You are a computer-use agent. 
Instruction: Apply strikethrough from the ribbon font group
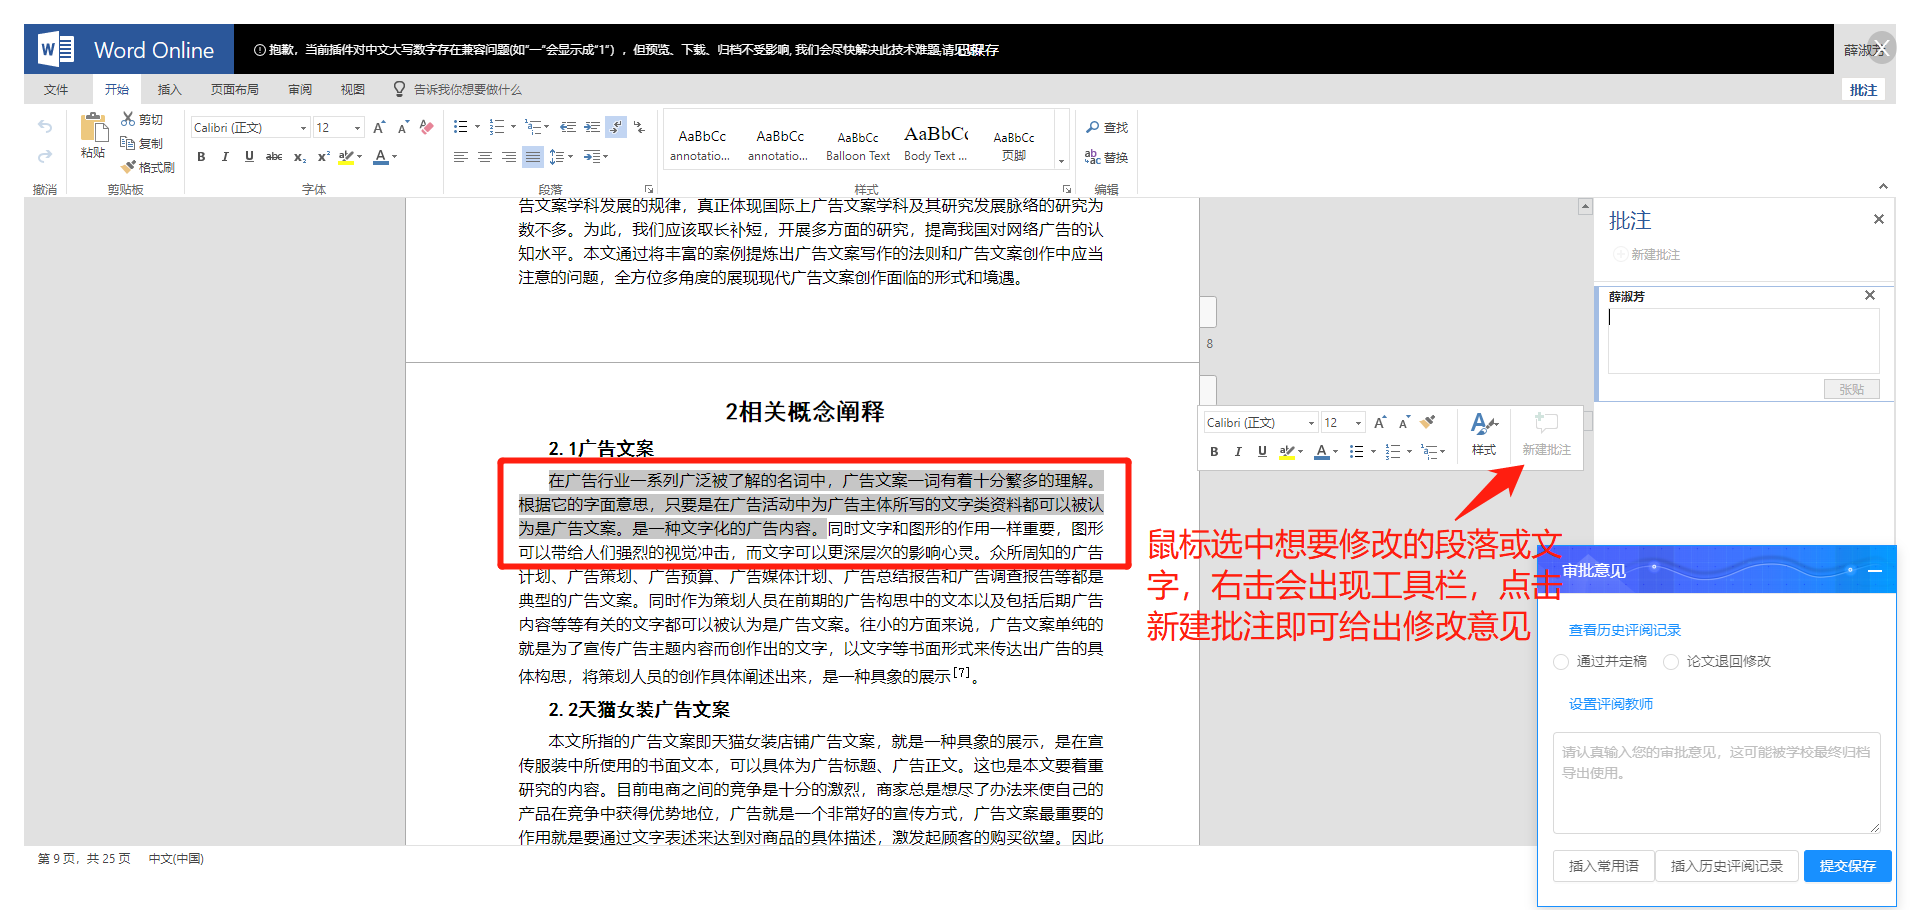pos(273,157)
